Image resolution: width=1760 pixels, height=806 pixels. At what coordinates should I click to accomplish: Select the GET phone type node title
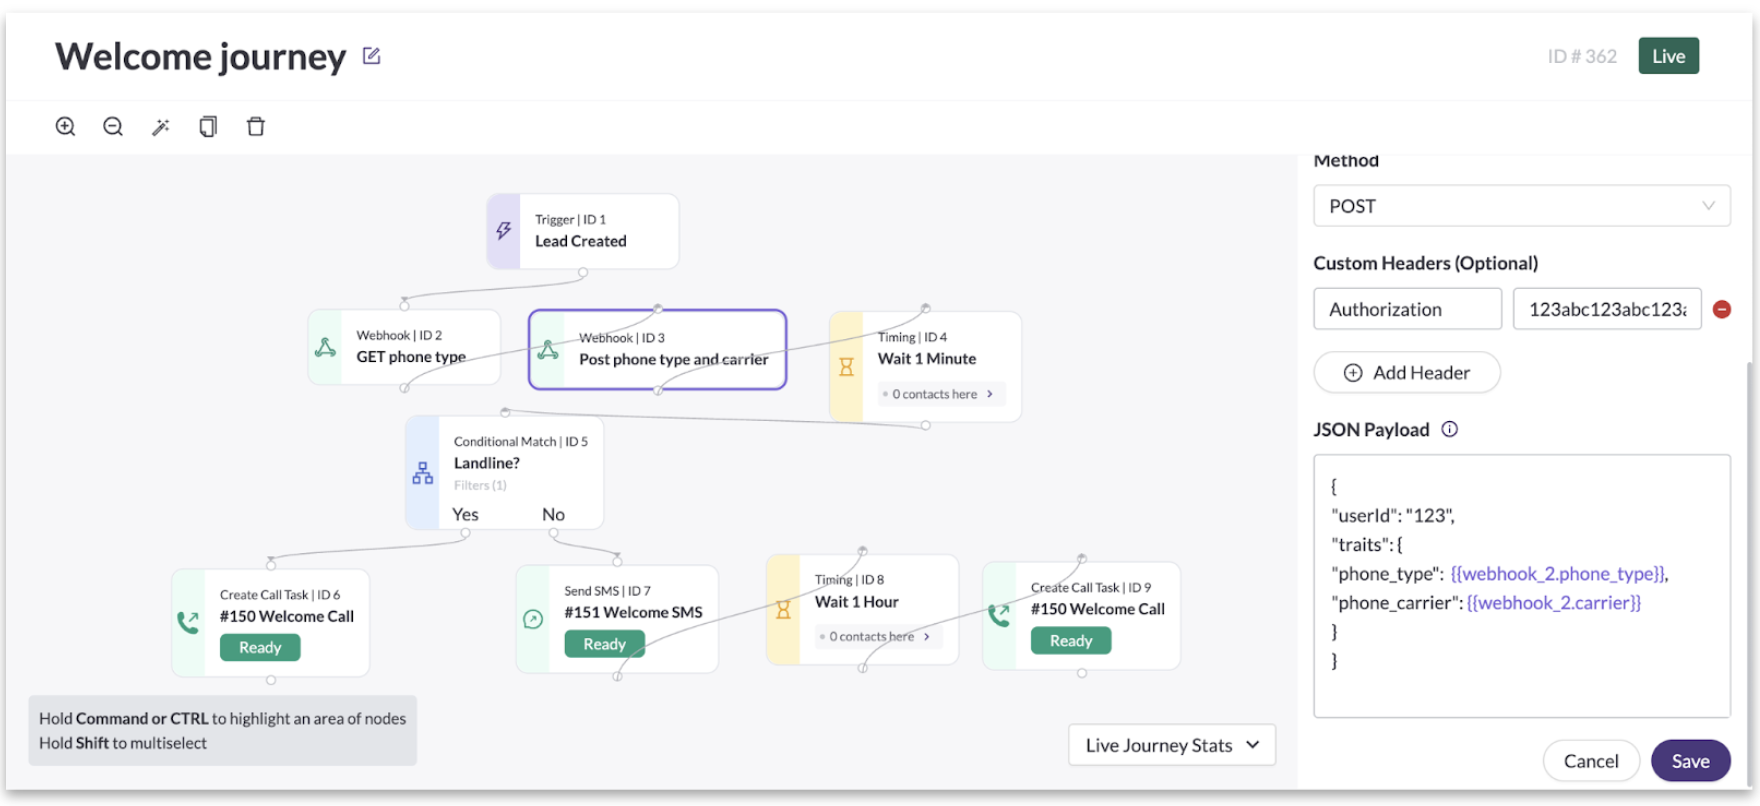pos(411,357)
